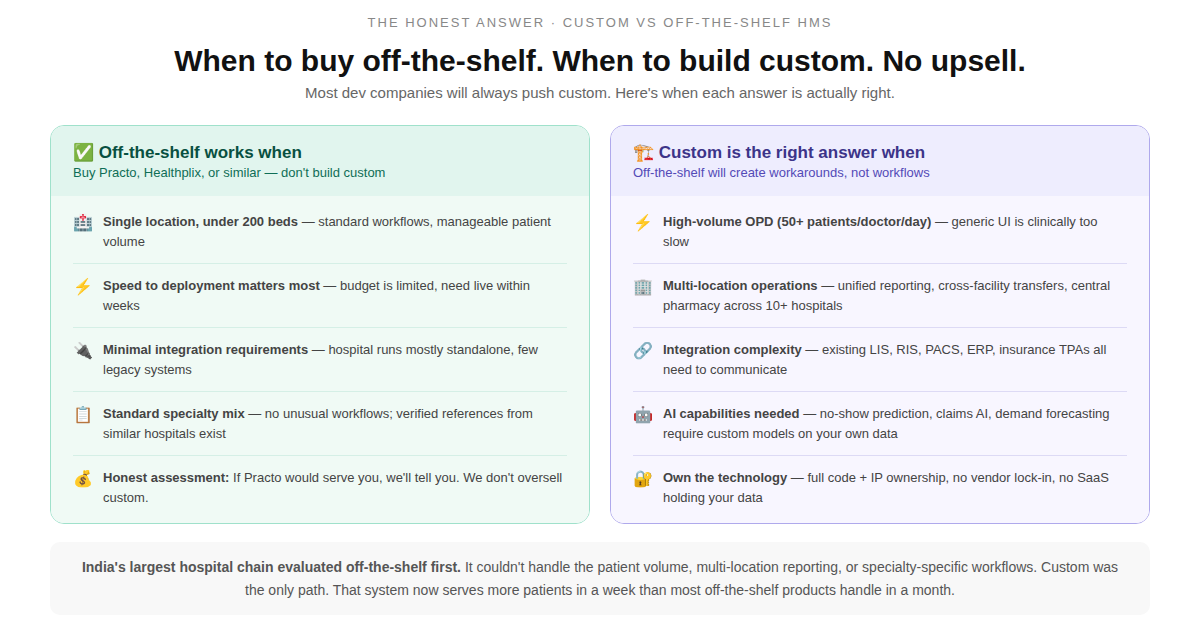Click the office building icon beside Multi-location operations
Viewport: 1200px width, 630px height.
pos(643,287)
